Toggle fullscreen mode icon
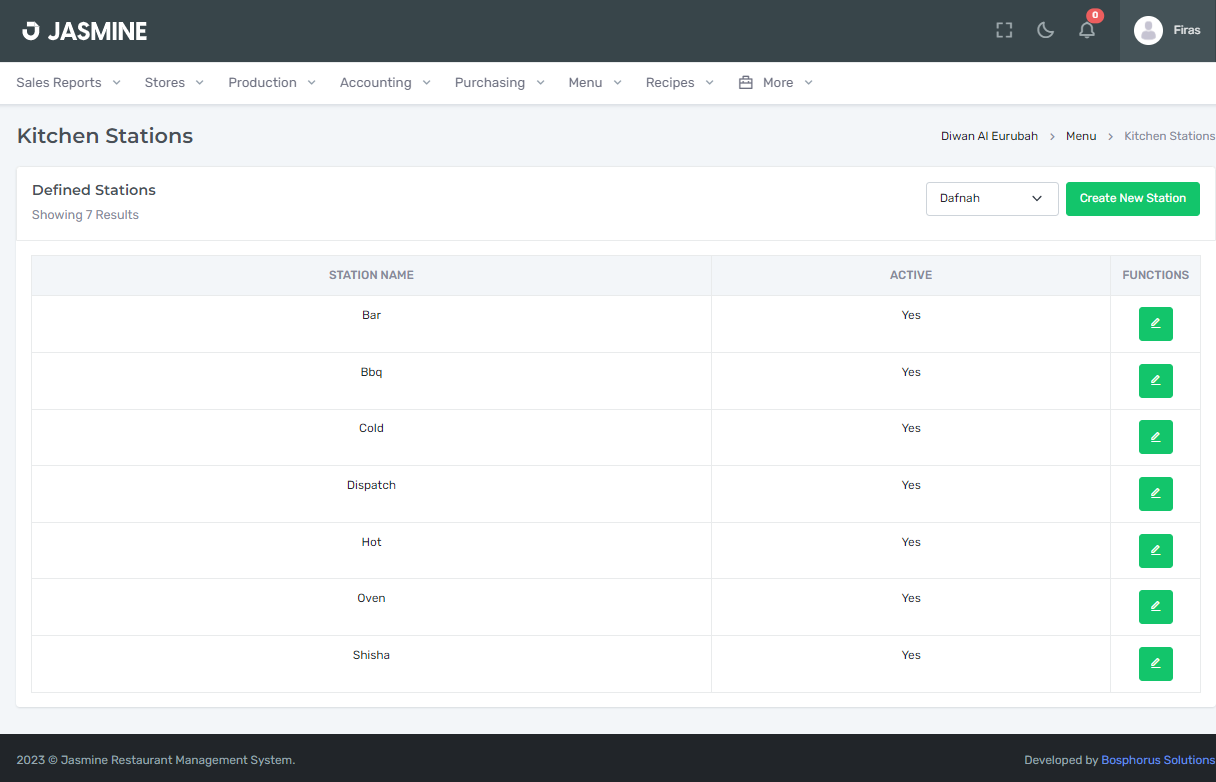Screen dimensions: 1216x782 [1004, 31]
